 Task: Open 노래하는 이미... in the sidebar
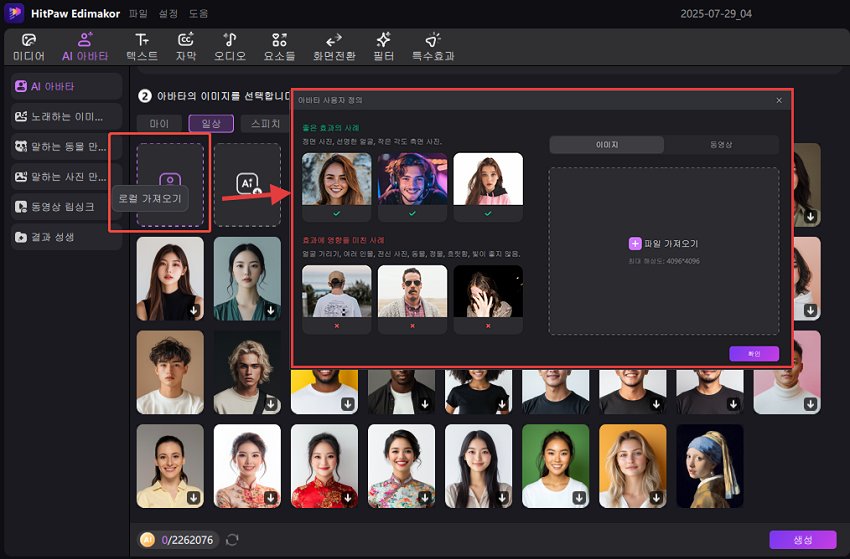pyautogui.click(x=66, y=117)
